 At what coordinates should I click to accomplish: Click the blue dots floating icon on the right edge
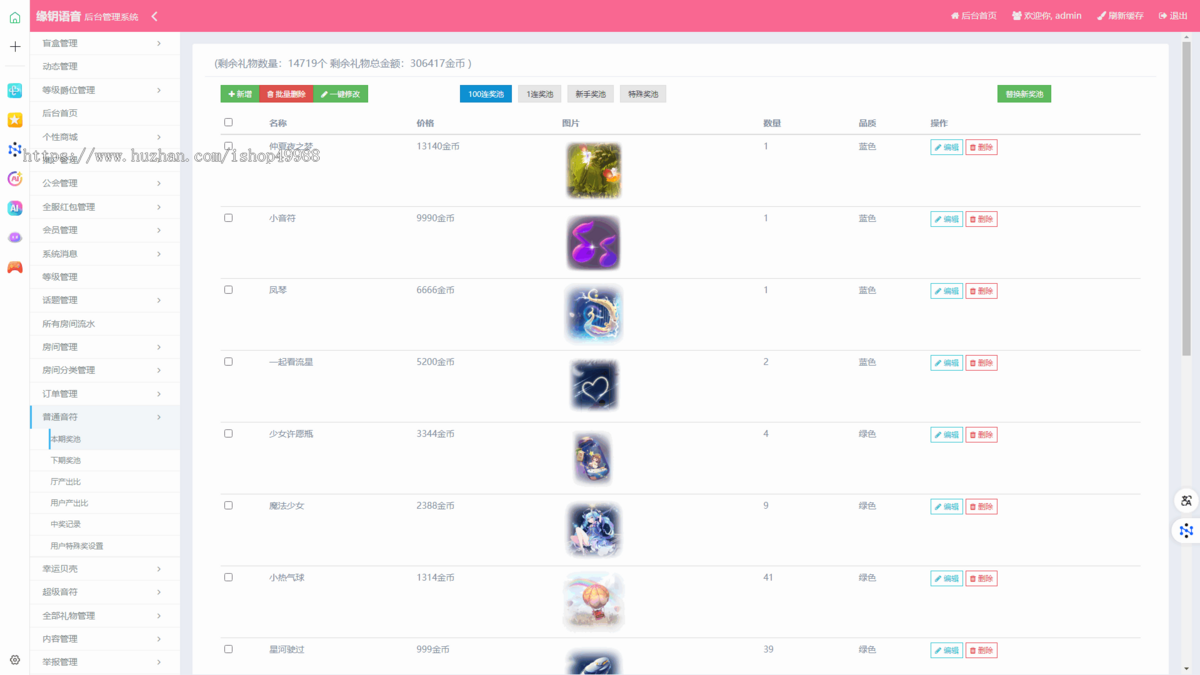click(1186, 531)
